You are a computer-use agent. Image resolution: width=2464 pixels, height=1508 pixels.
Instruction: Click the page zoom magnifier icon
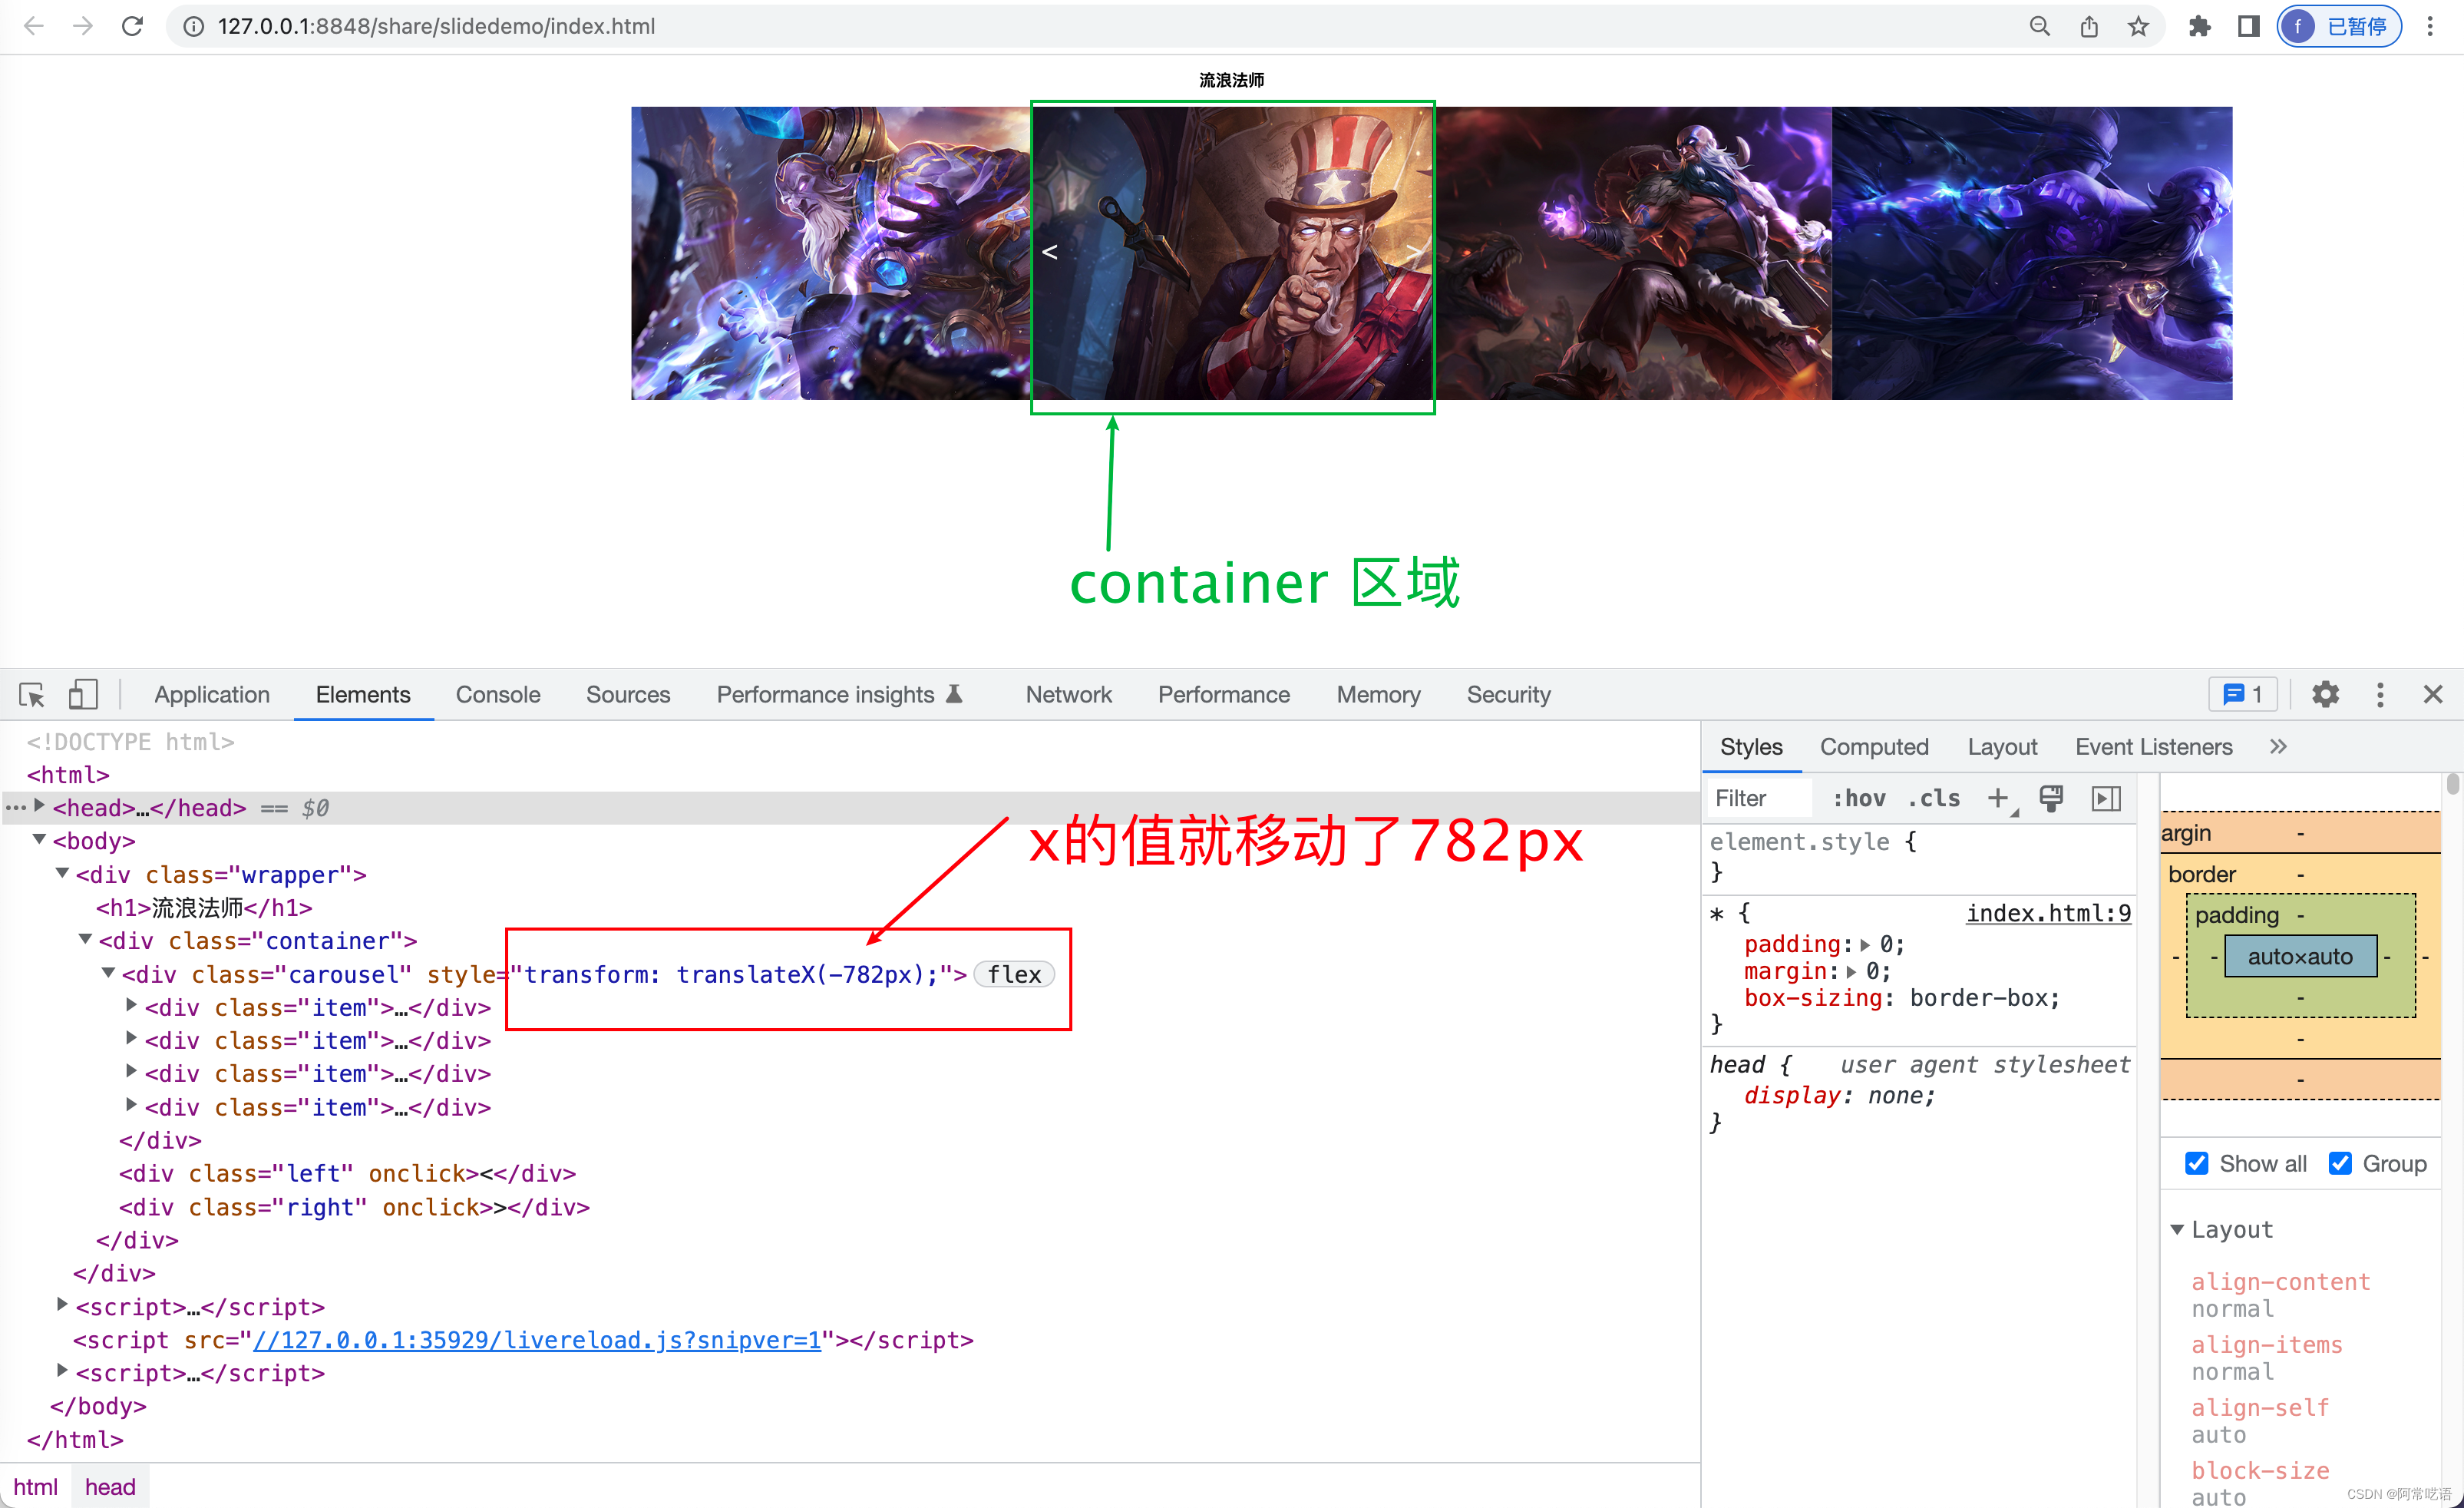pyautogui.click(x=2040, y=26)
